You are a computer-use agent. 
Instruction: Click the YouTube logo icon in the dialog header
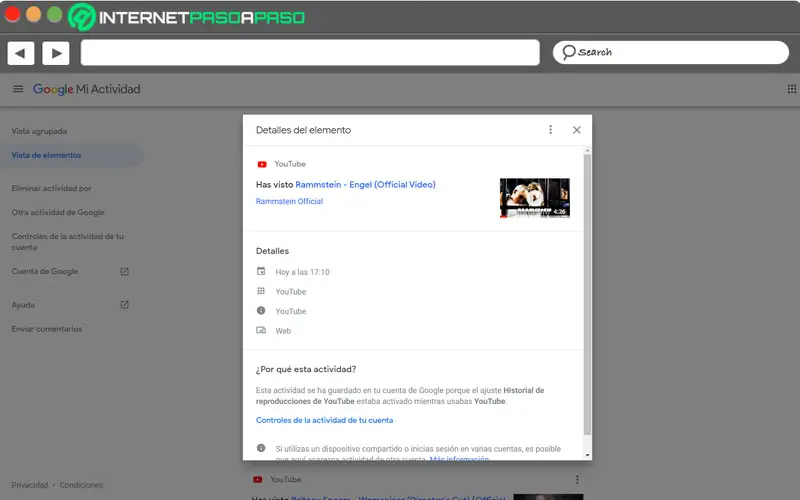(x=262, y=164)
